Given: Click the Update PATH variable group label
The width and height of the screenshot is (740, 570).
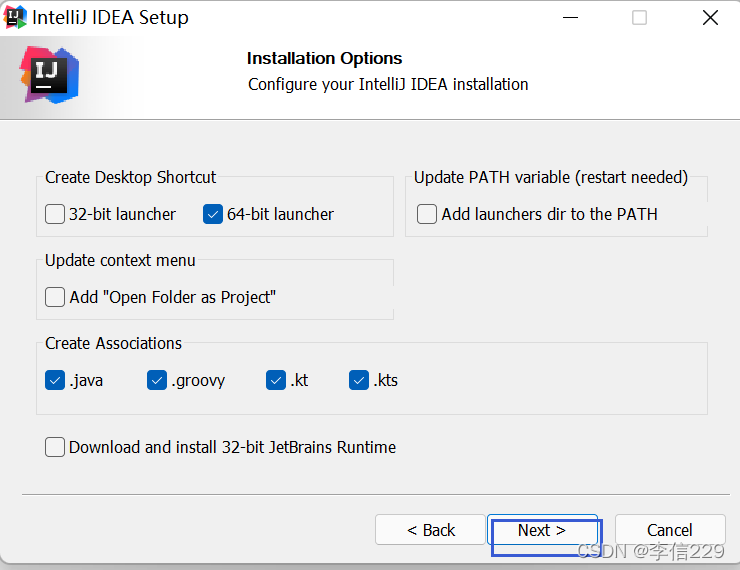Looking at the screenshot, I should 551,177.
